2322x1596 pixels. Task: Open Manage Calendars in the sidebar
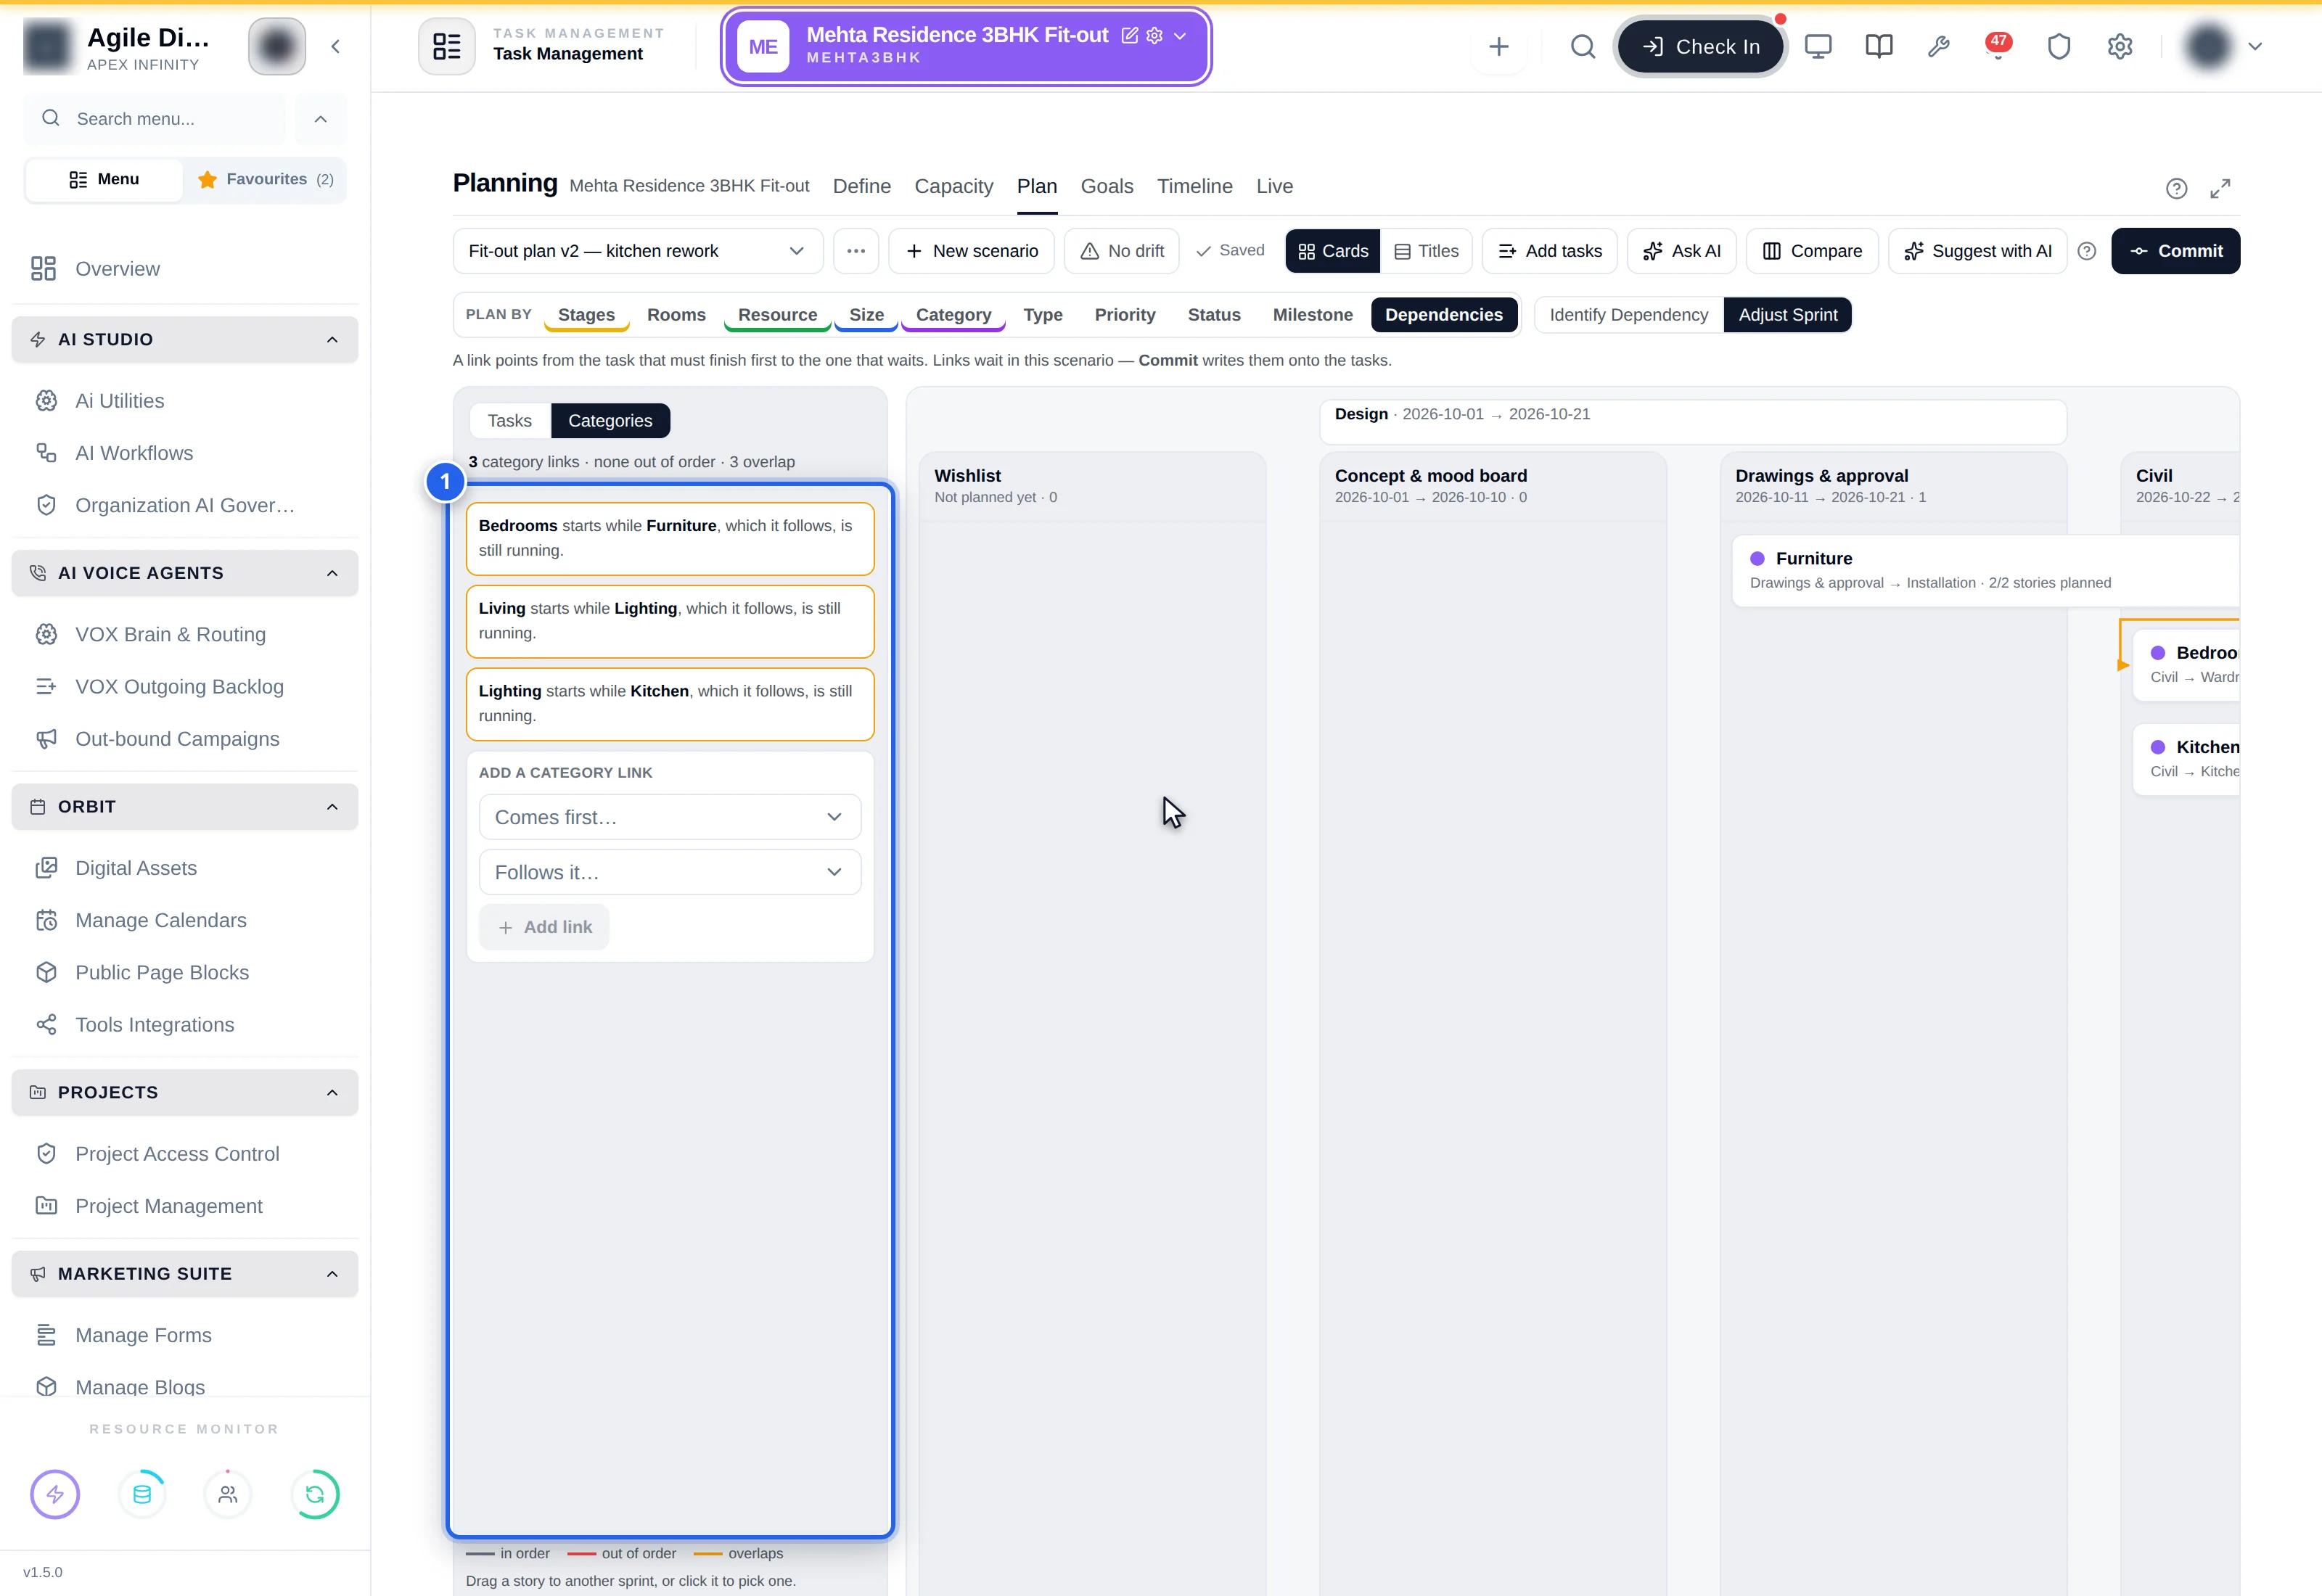[x=185, y=920]
